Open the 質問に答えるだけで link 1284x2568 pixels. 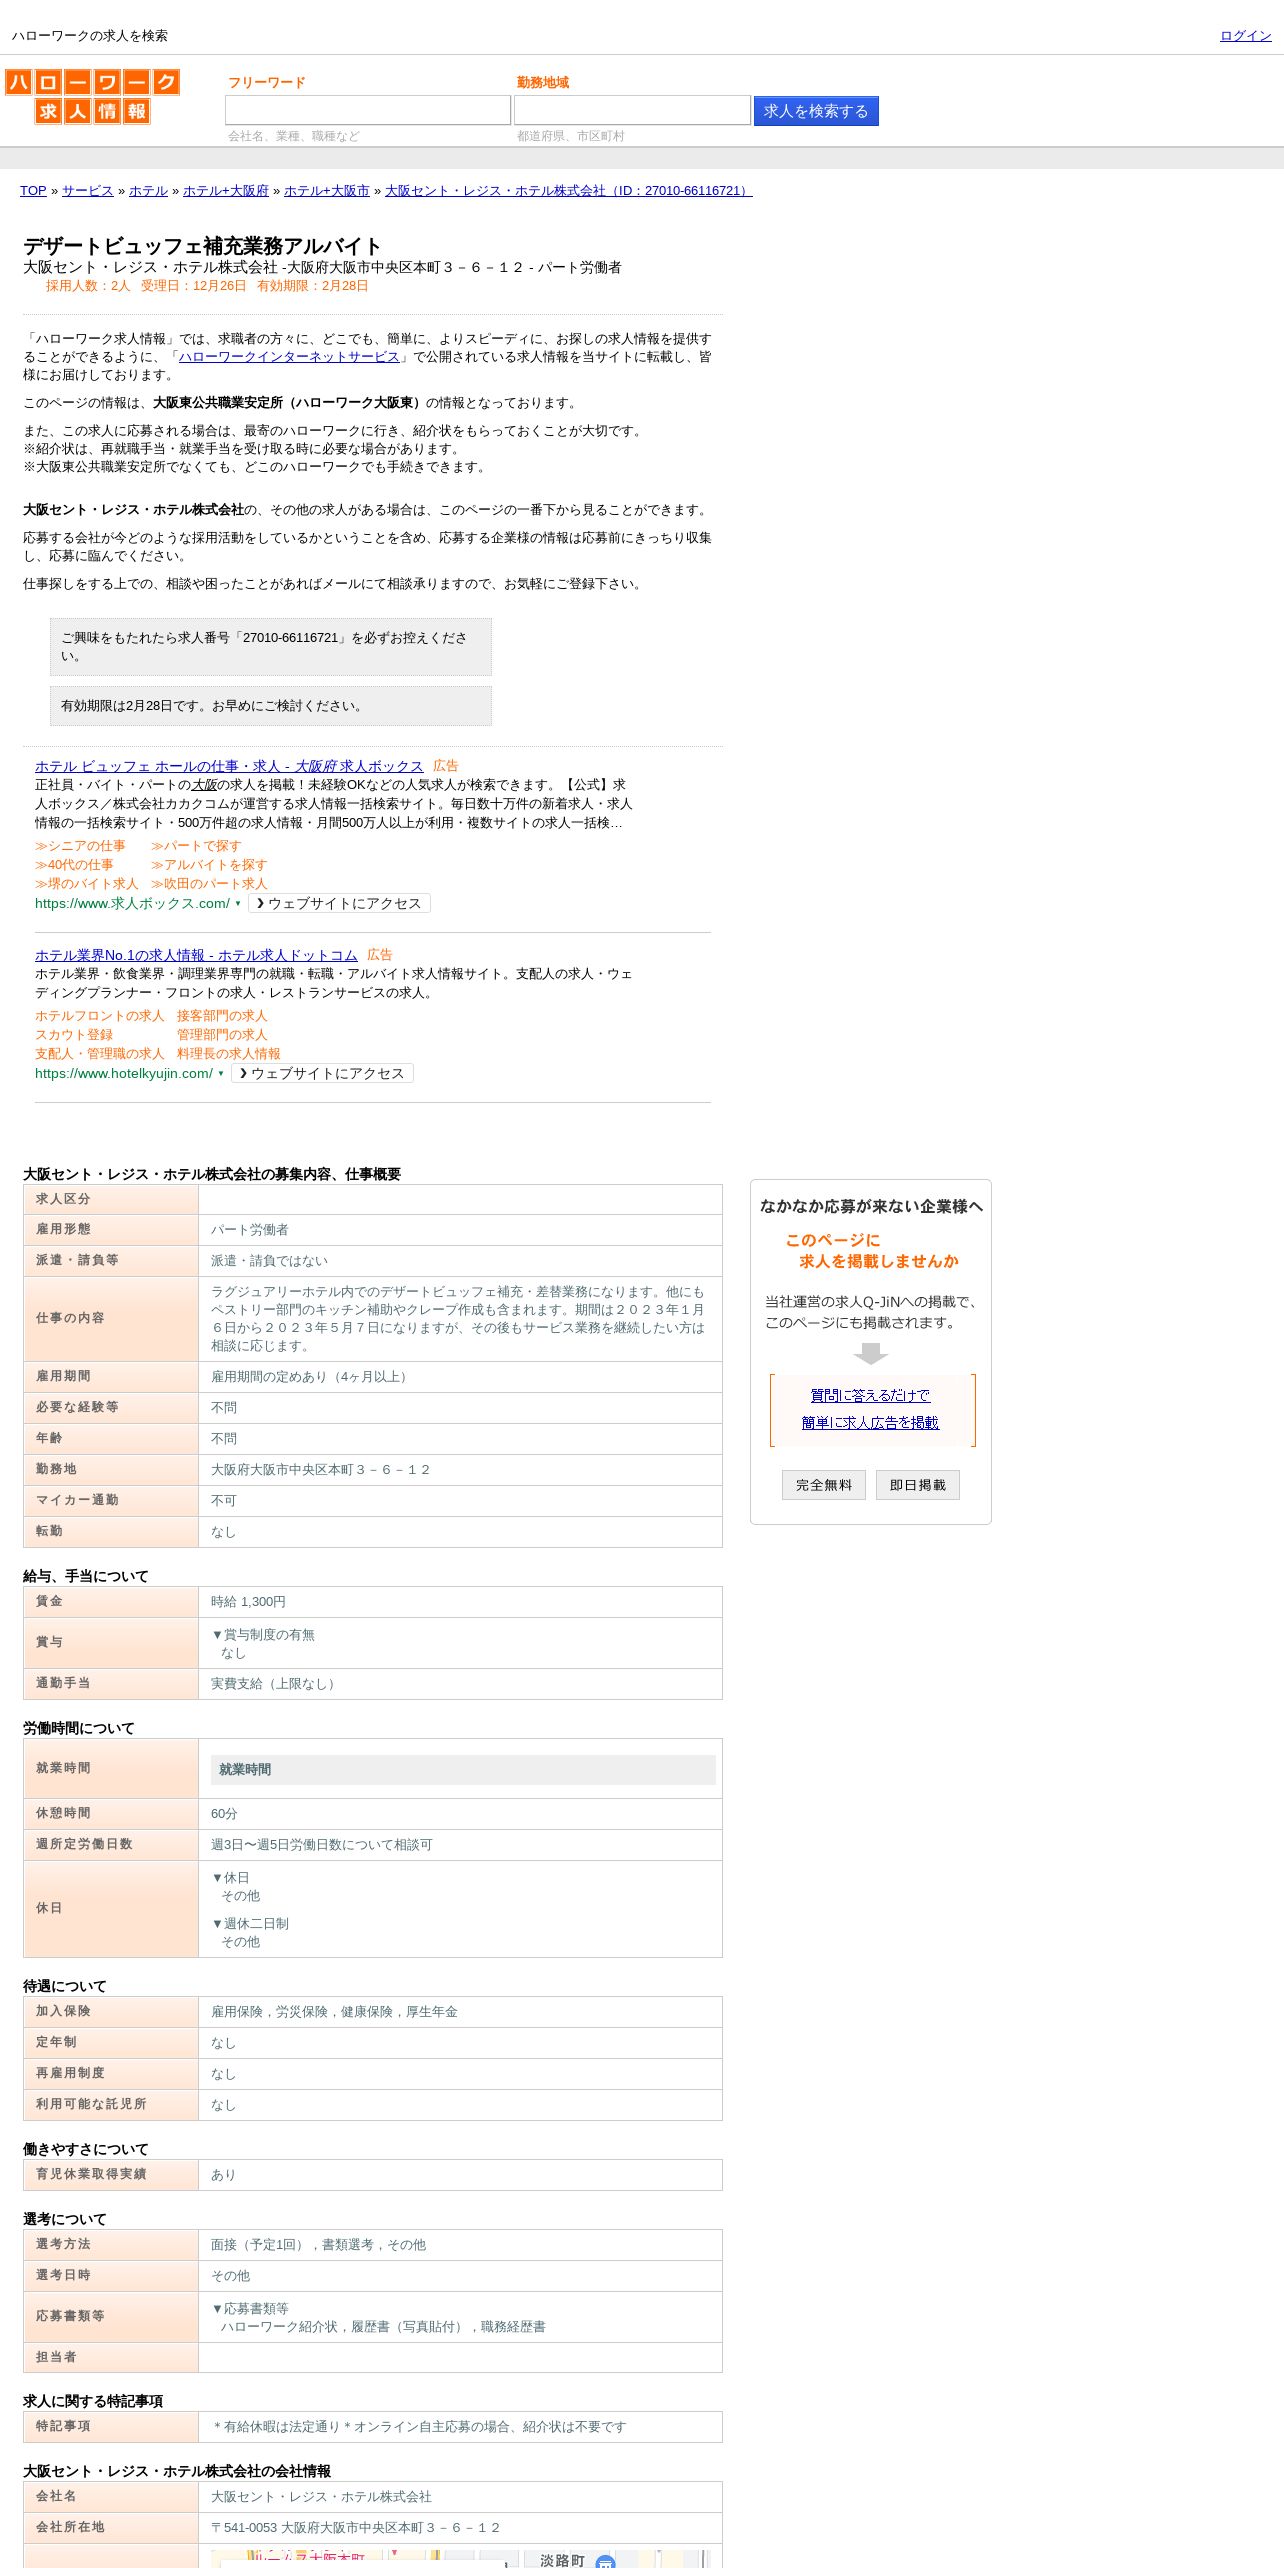[870, 1396]
